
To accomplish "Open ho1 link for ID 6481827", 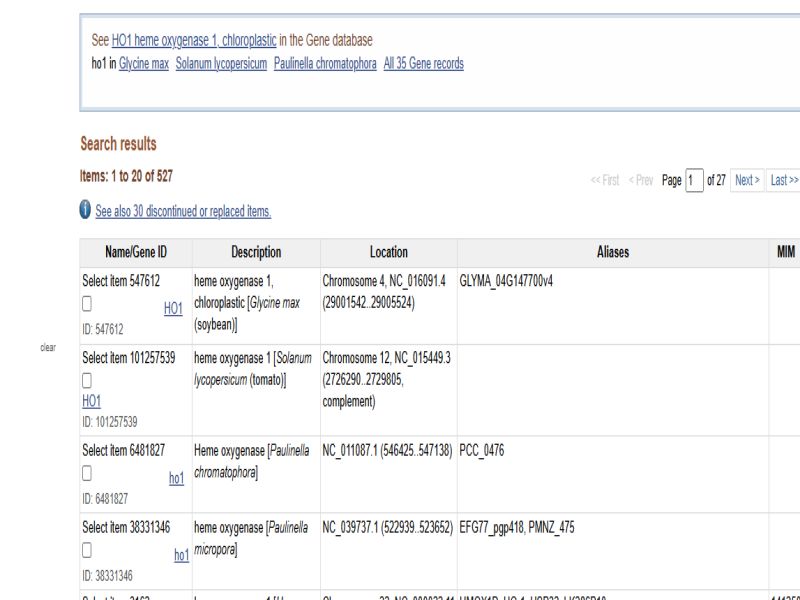I will click(x=176, y=479).
